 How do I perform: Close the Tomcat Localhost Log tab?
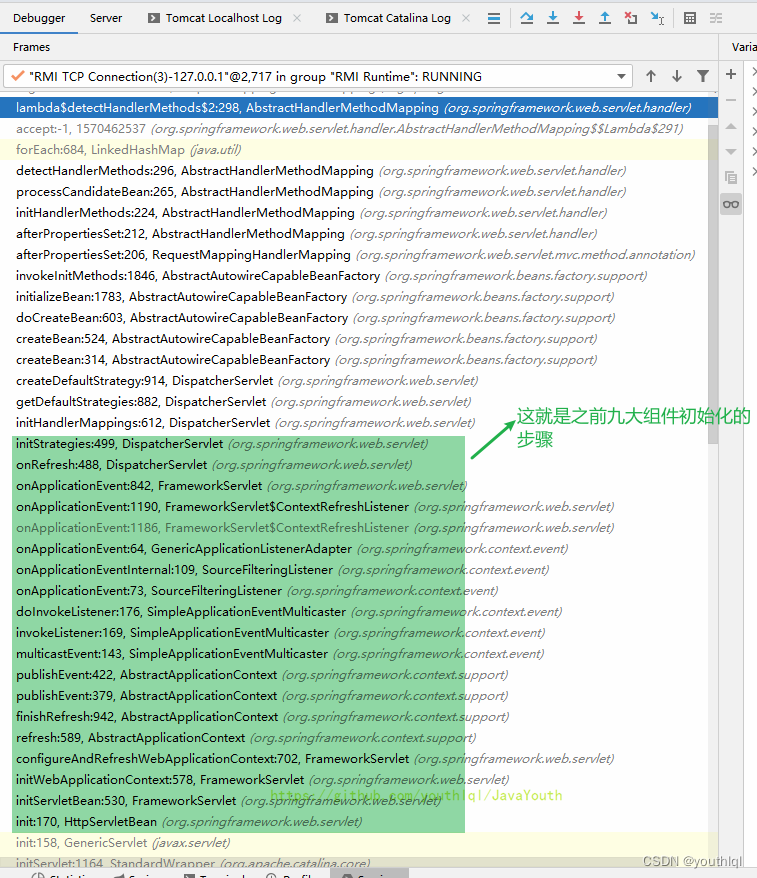tap(297, 18)
